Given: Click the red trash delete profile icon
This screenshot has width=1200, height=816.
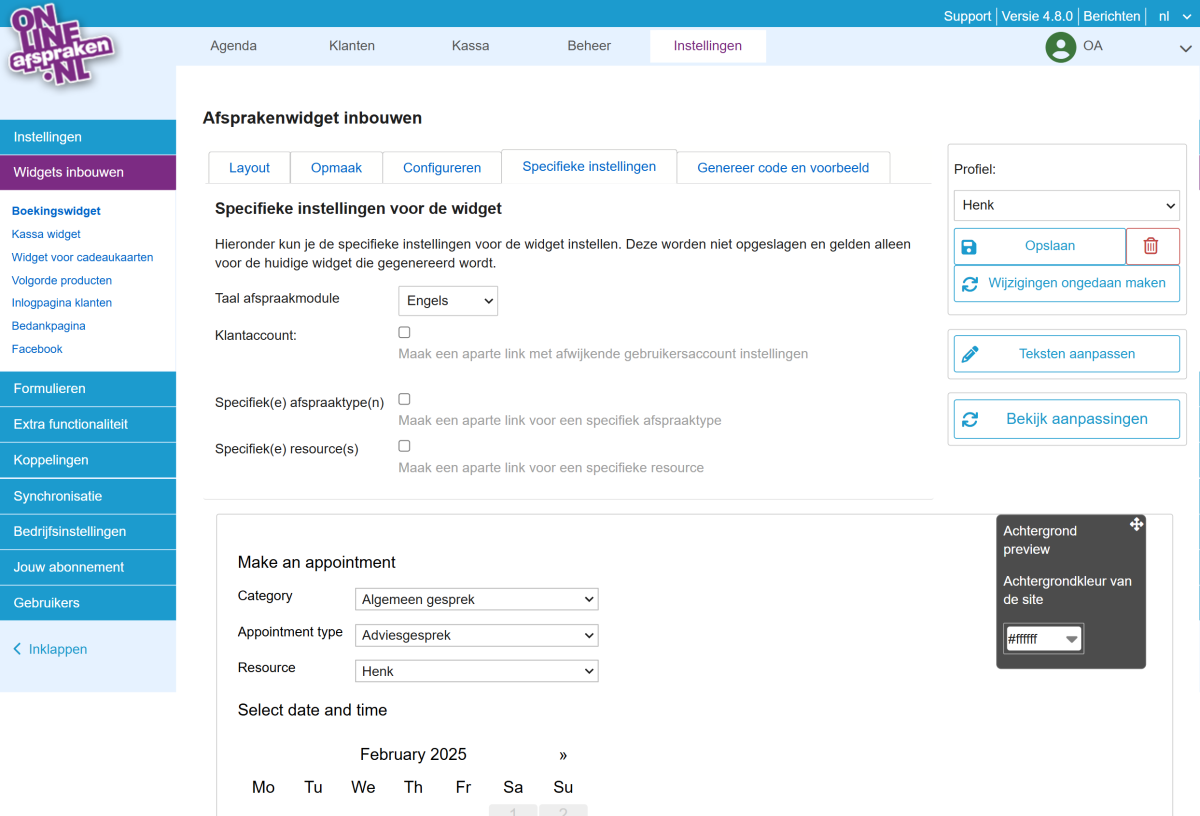Looking at the screenshot, I should 1151,246.
